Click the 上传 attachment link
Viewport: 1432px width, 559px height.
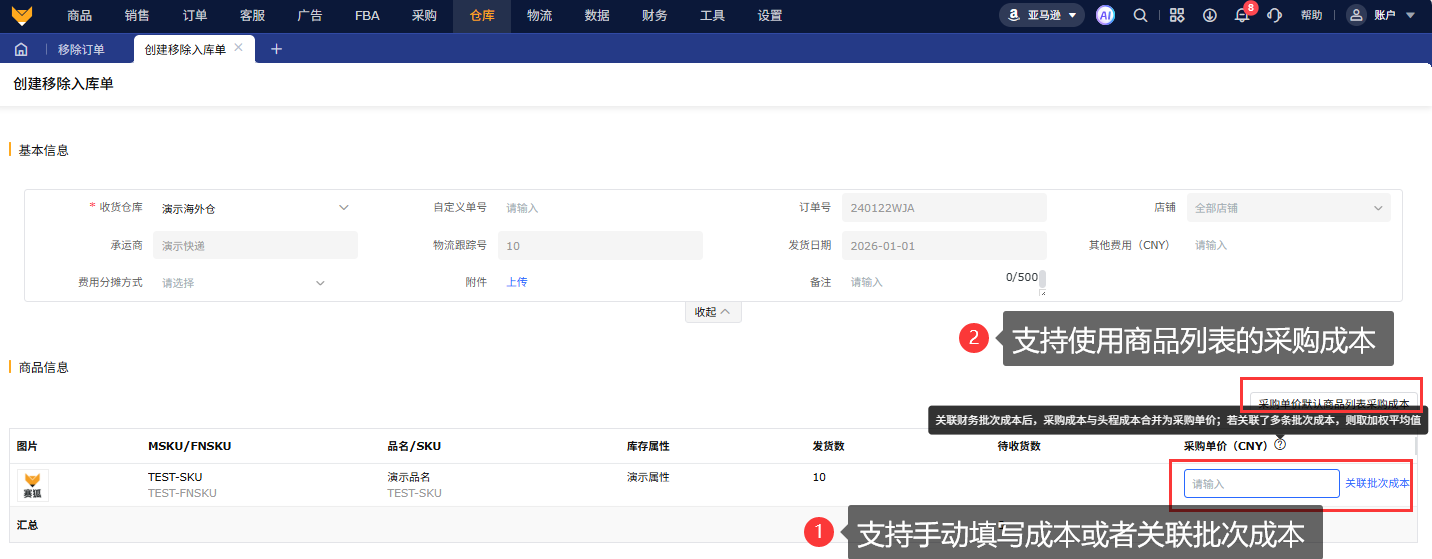[516, 282]
